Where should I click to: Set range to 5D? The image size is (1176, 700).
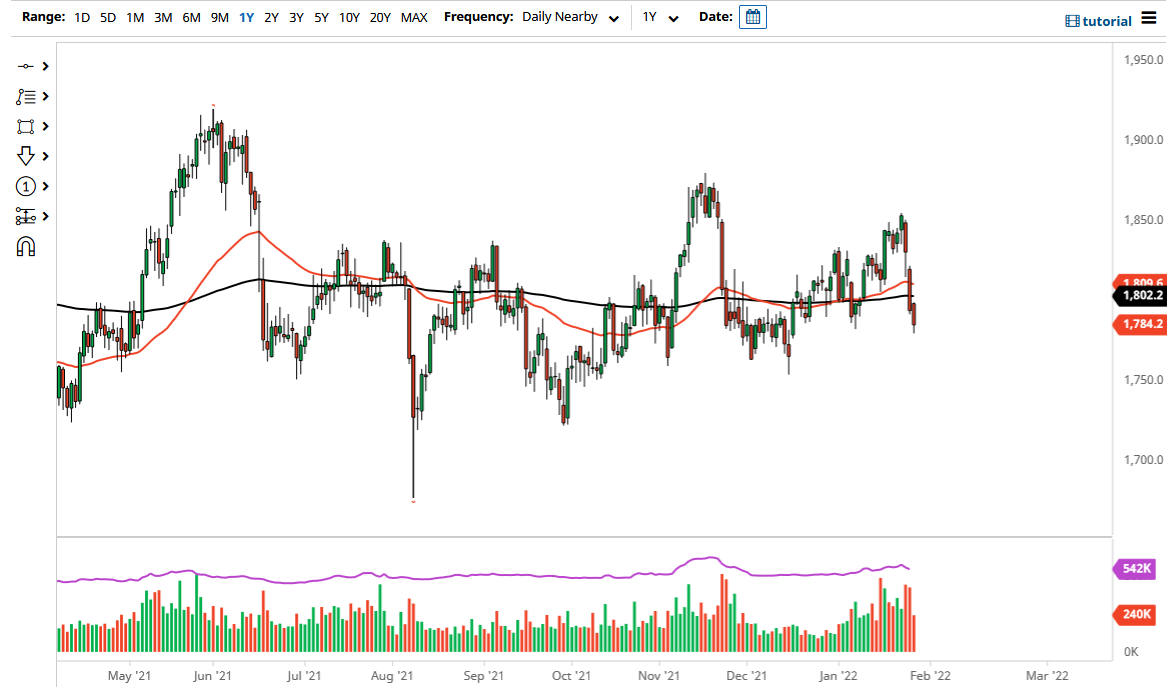point(108,17)
